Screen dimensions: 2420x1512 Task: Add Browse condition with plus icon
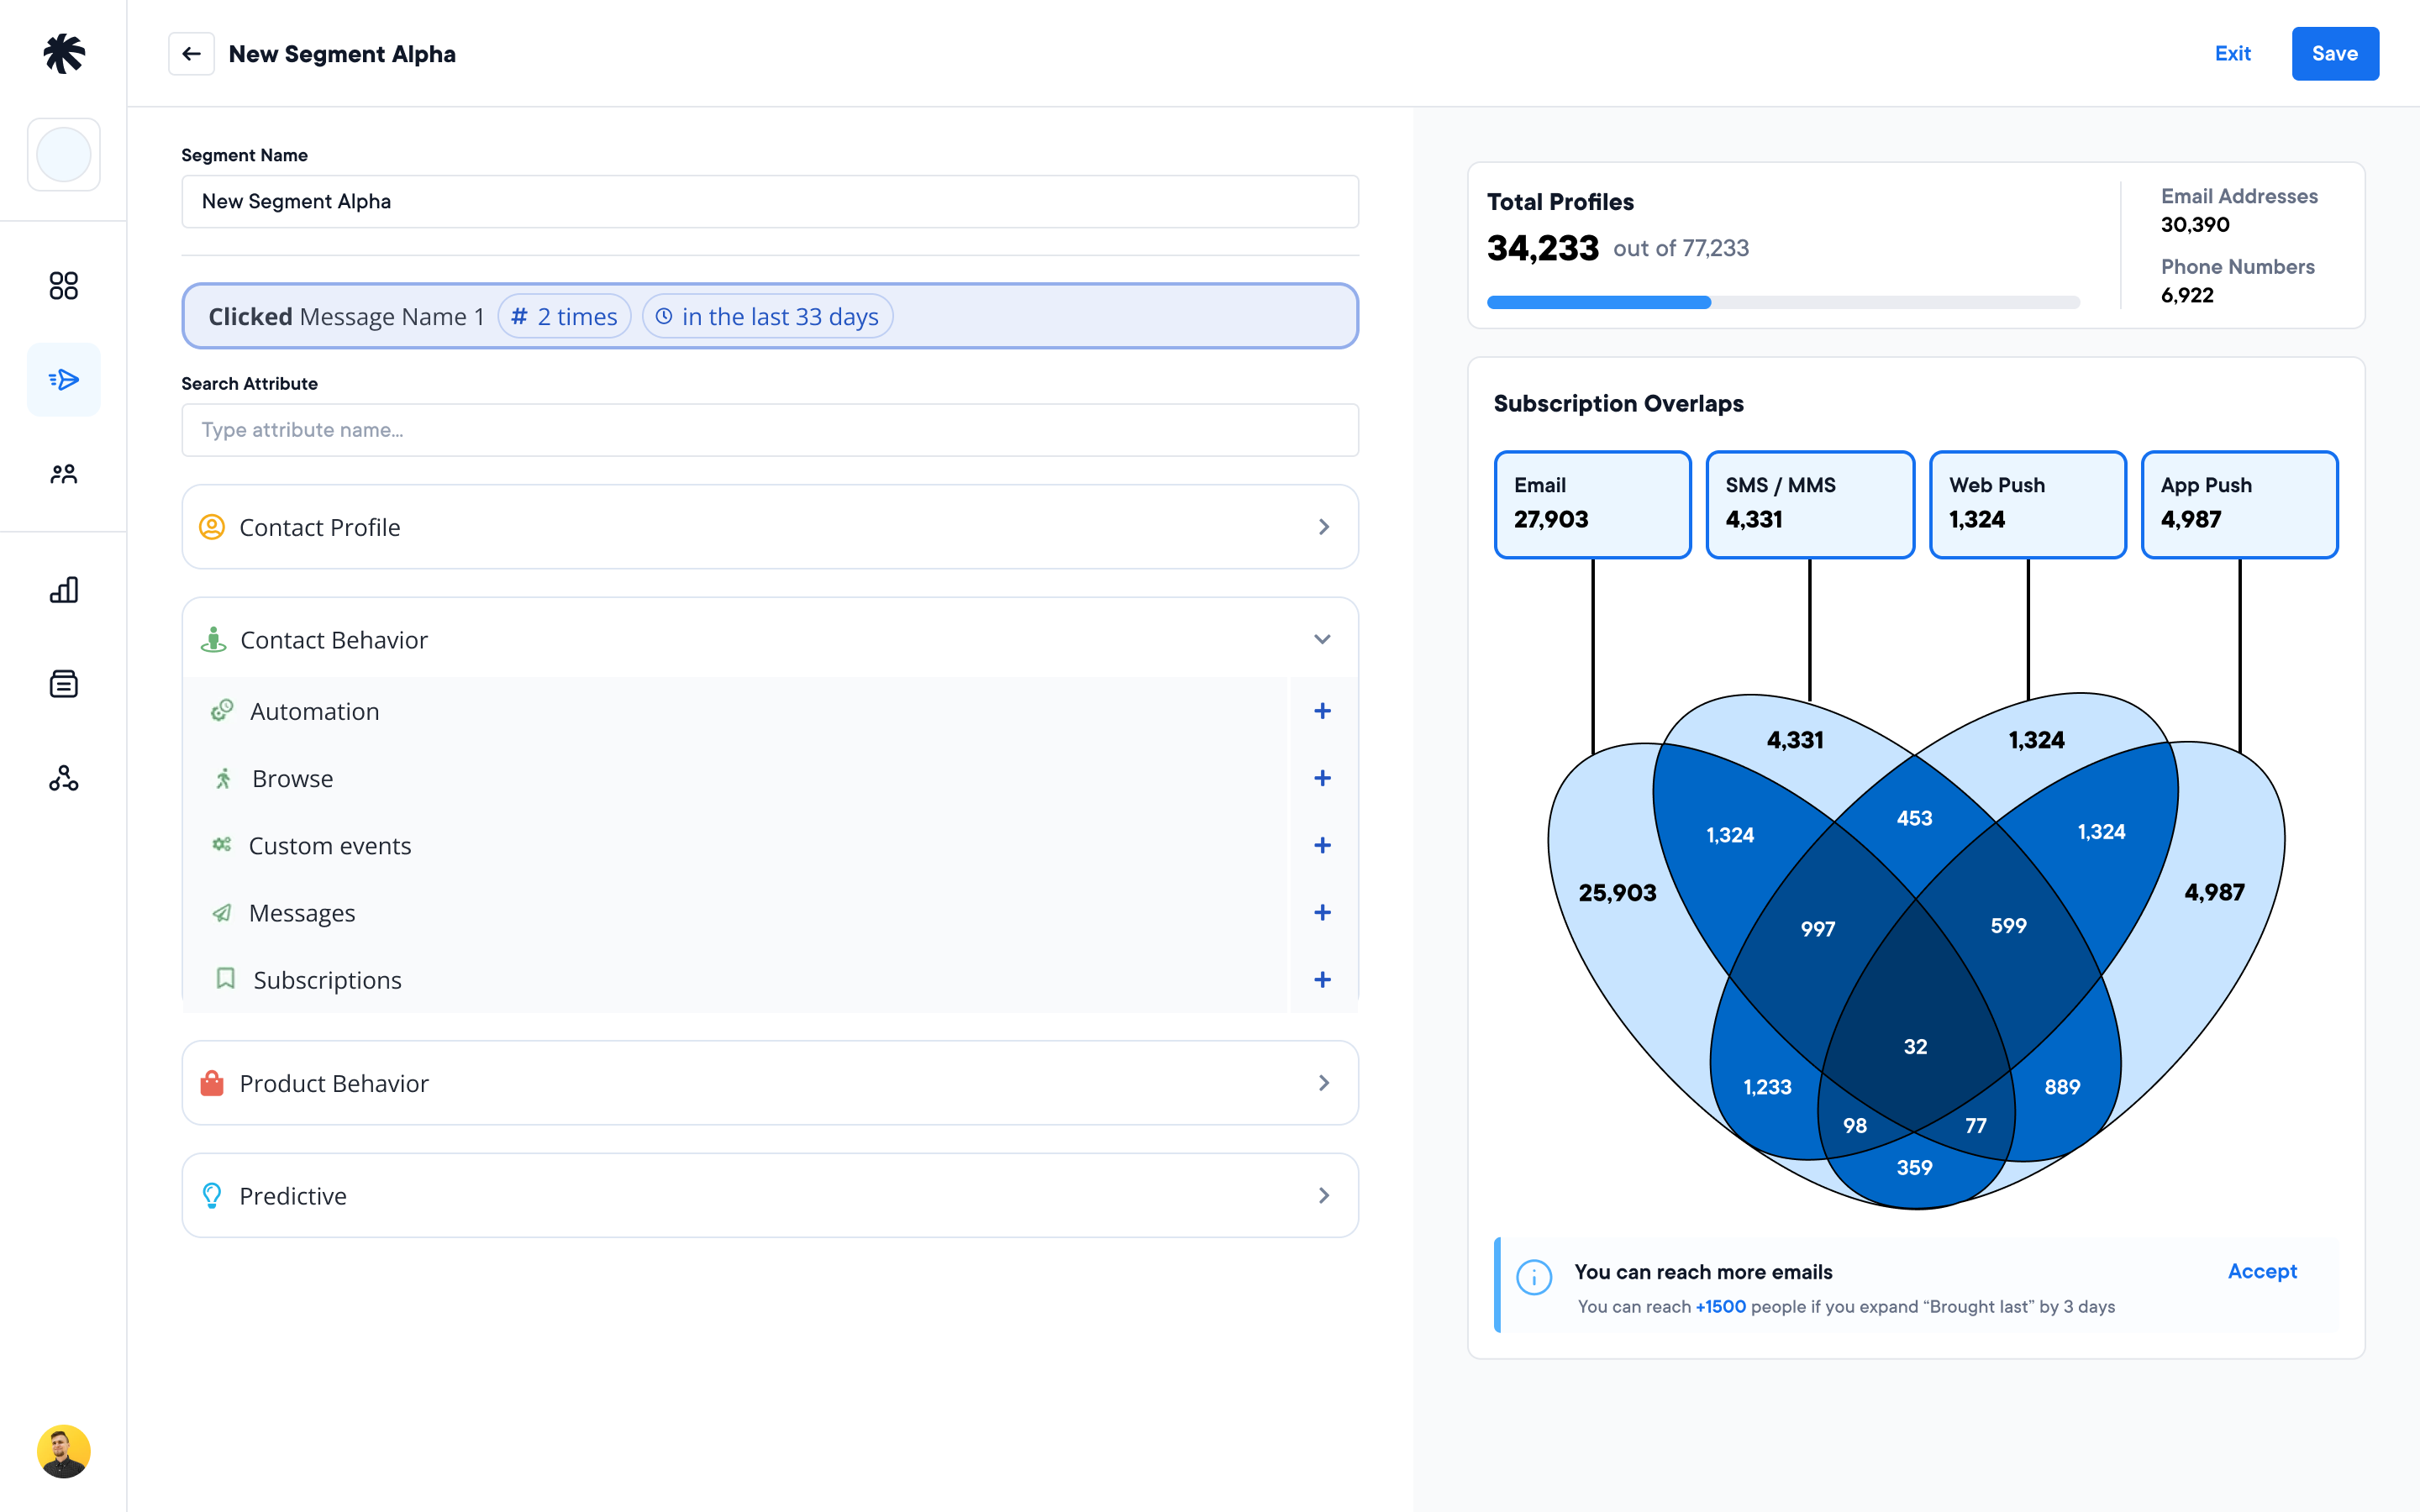tap(1322, 778)
